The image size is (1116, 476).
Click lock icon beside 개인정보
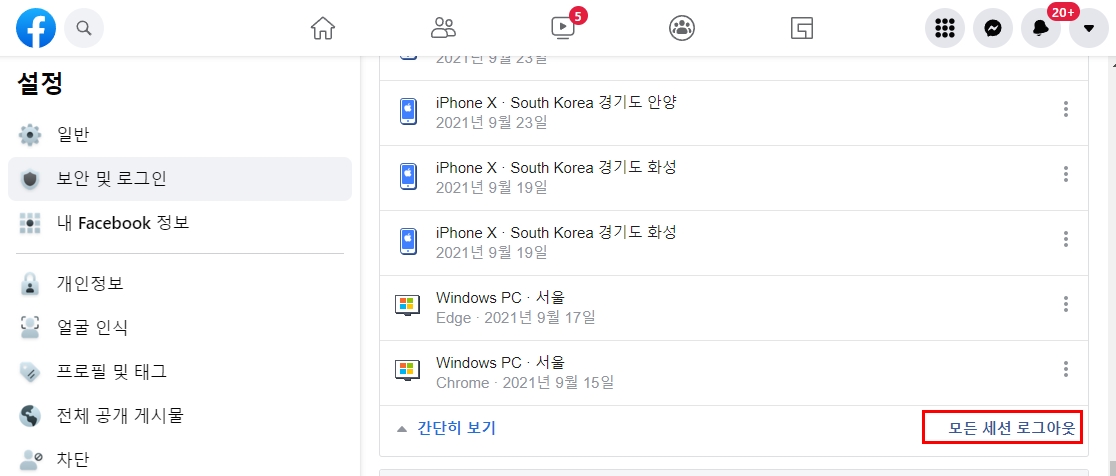[x=30, y=285]
